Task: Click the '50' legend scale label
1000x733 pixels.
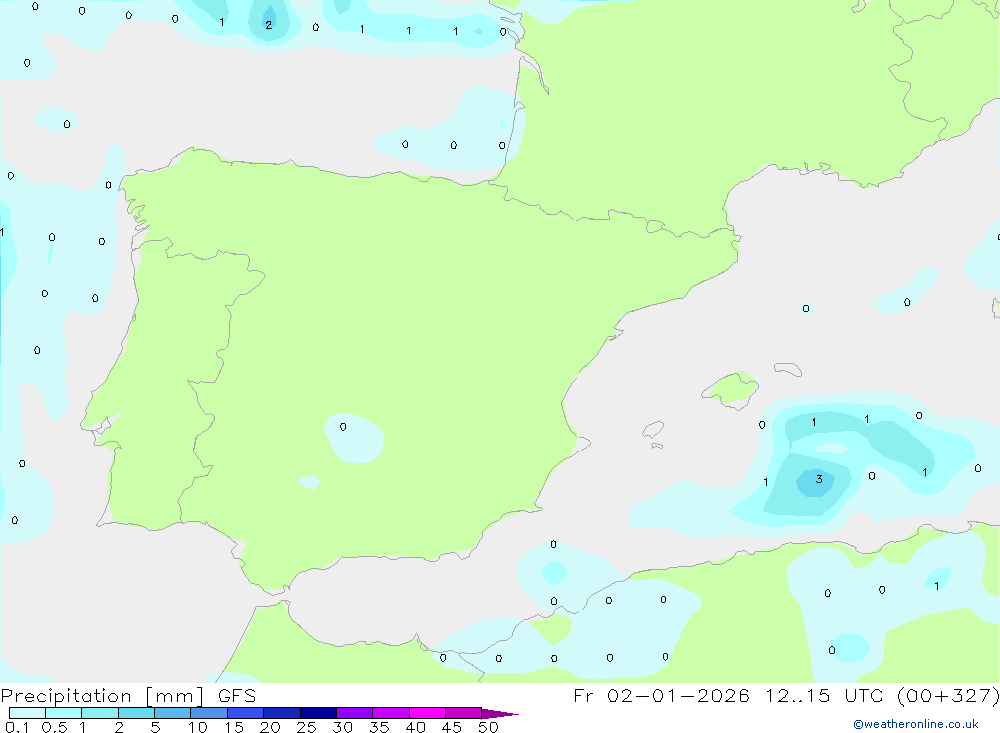Action: (489, 727)
